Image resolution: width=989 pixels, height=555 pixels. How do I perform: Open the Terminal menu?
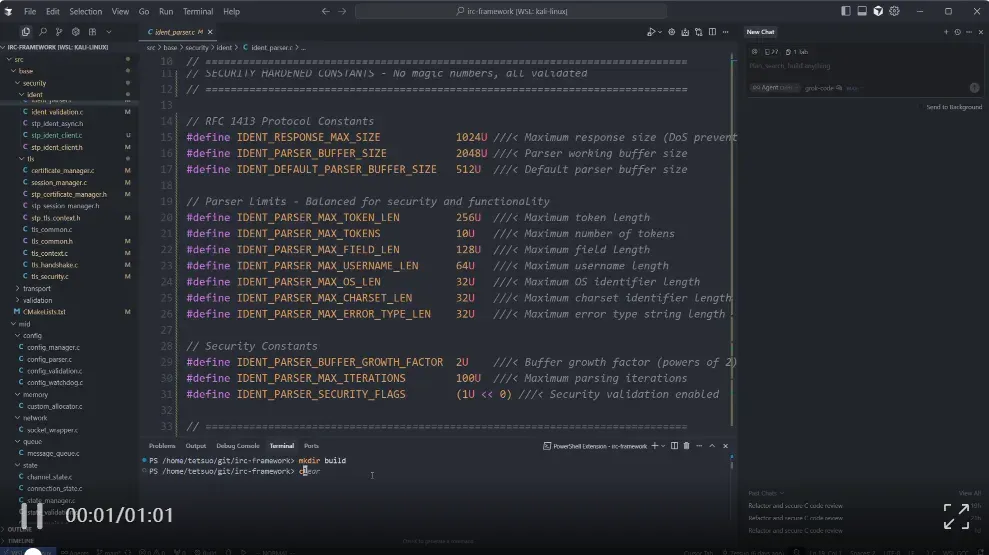pos(197,11)
